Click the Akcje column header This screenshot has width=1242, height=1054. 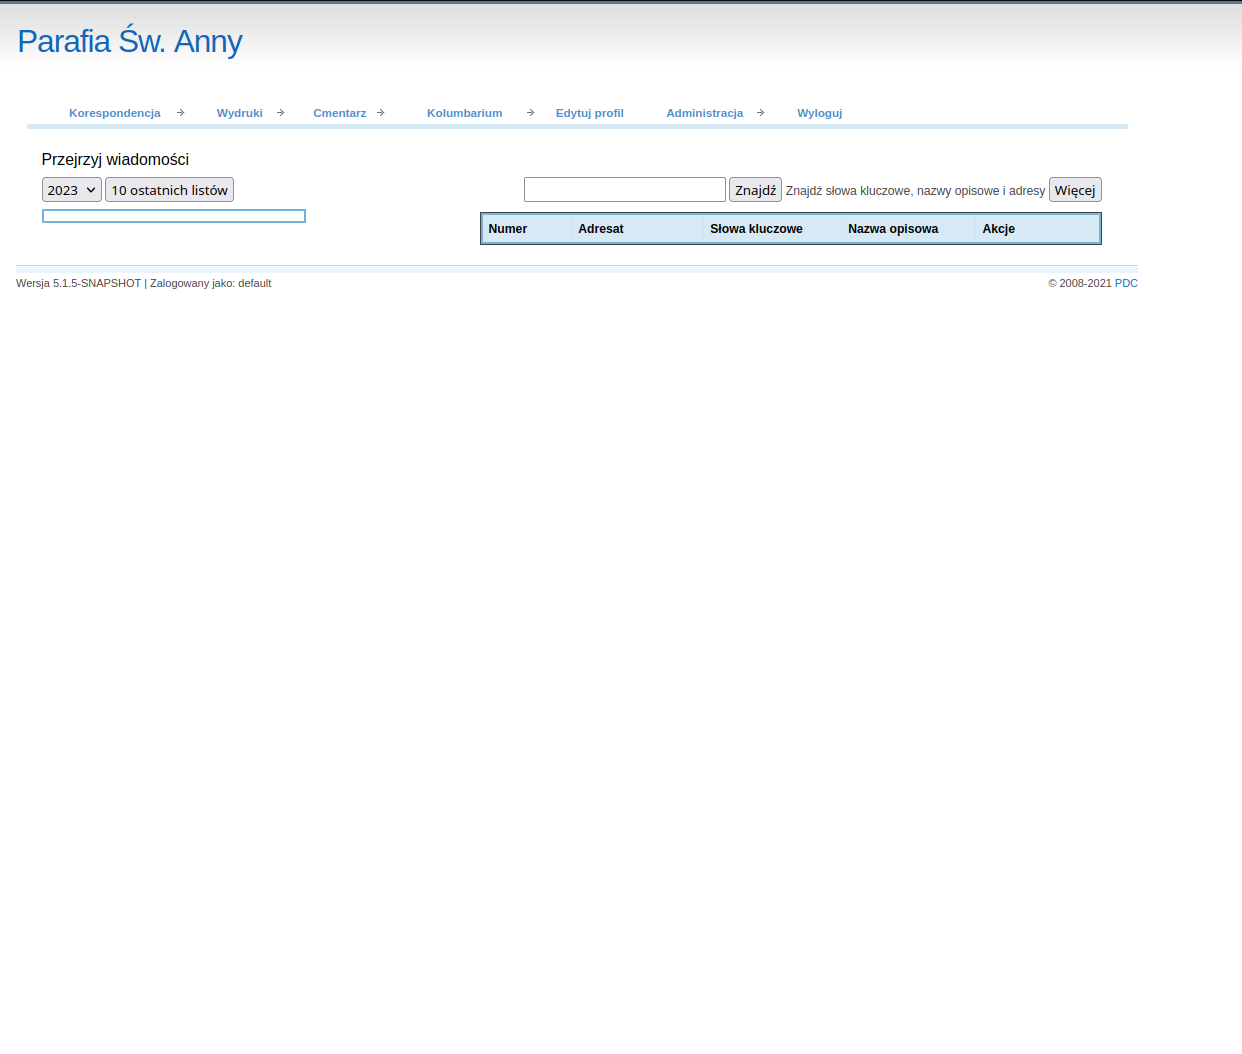coord(998,229)
